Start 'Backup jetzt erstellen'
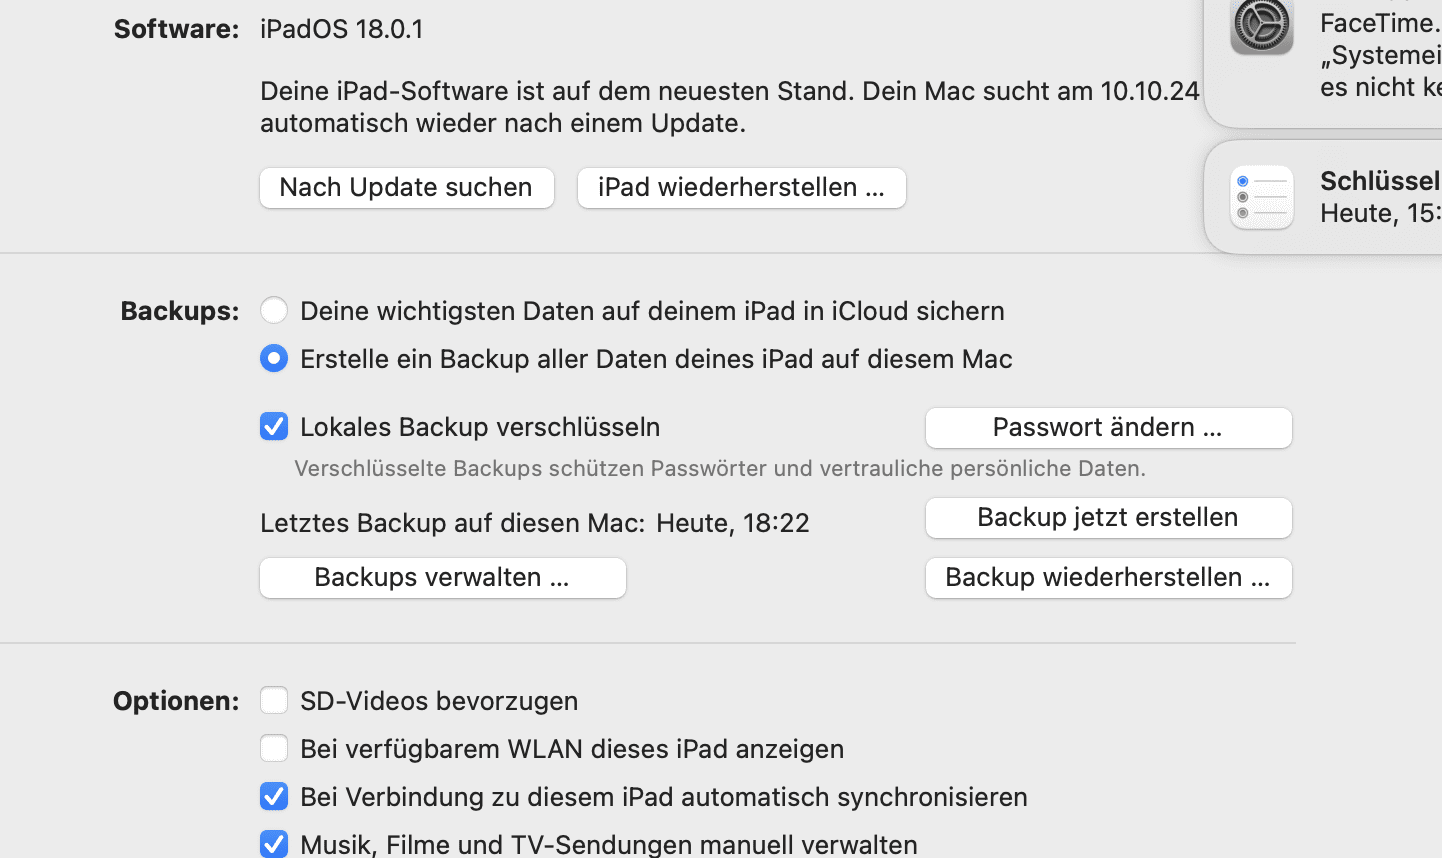The image size is (1442, 858). (x=1108, y=518)
